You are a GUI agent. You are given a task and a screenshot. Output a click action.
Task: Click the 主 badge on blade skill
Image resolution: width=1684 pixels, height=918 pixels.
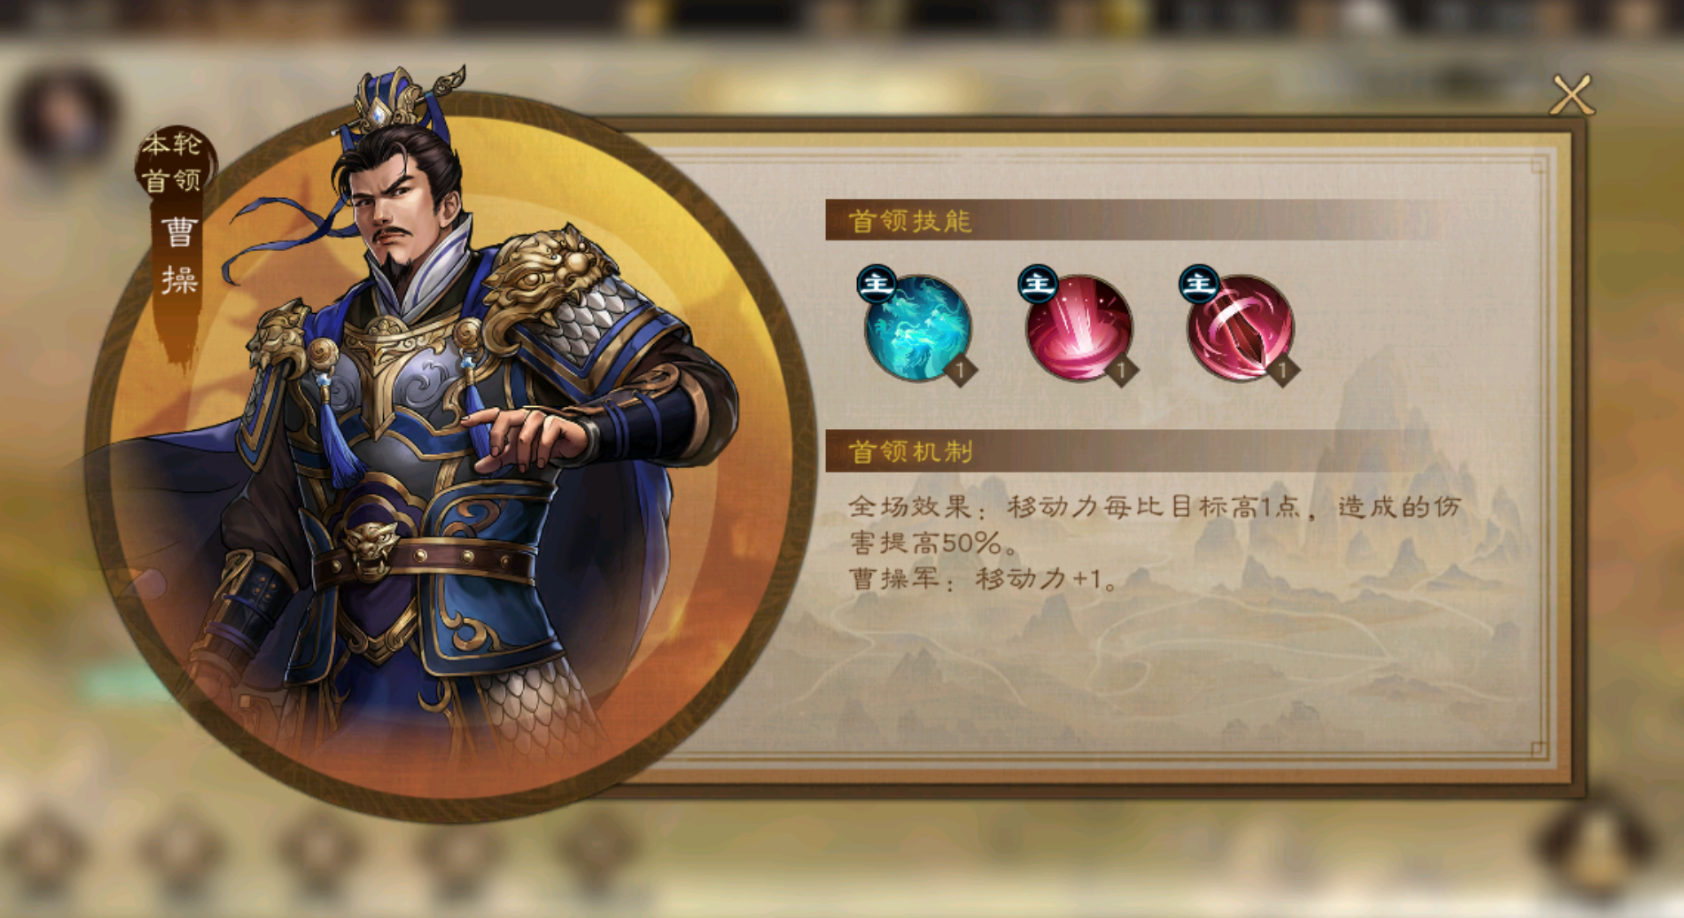[x=1199, y=284]
